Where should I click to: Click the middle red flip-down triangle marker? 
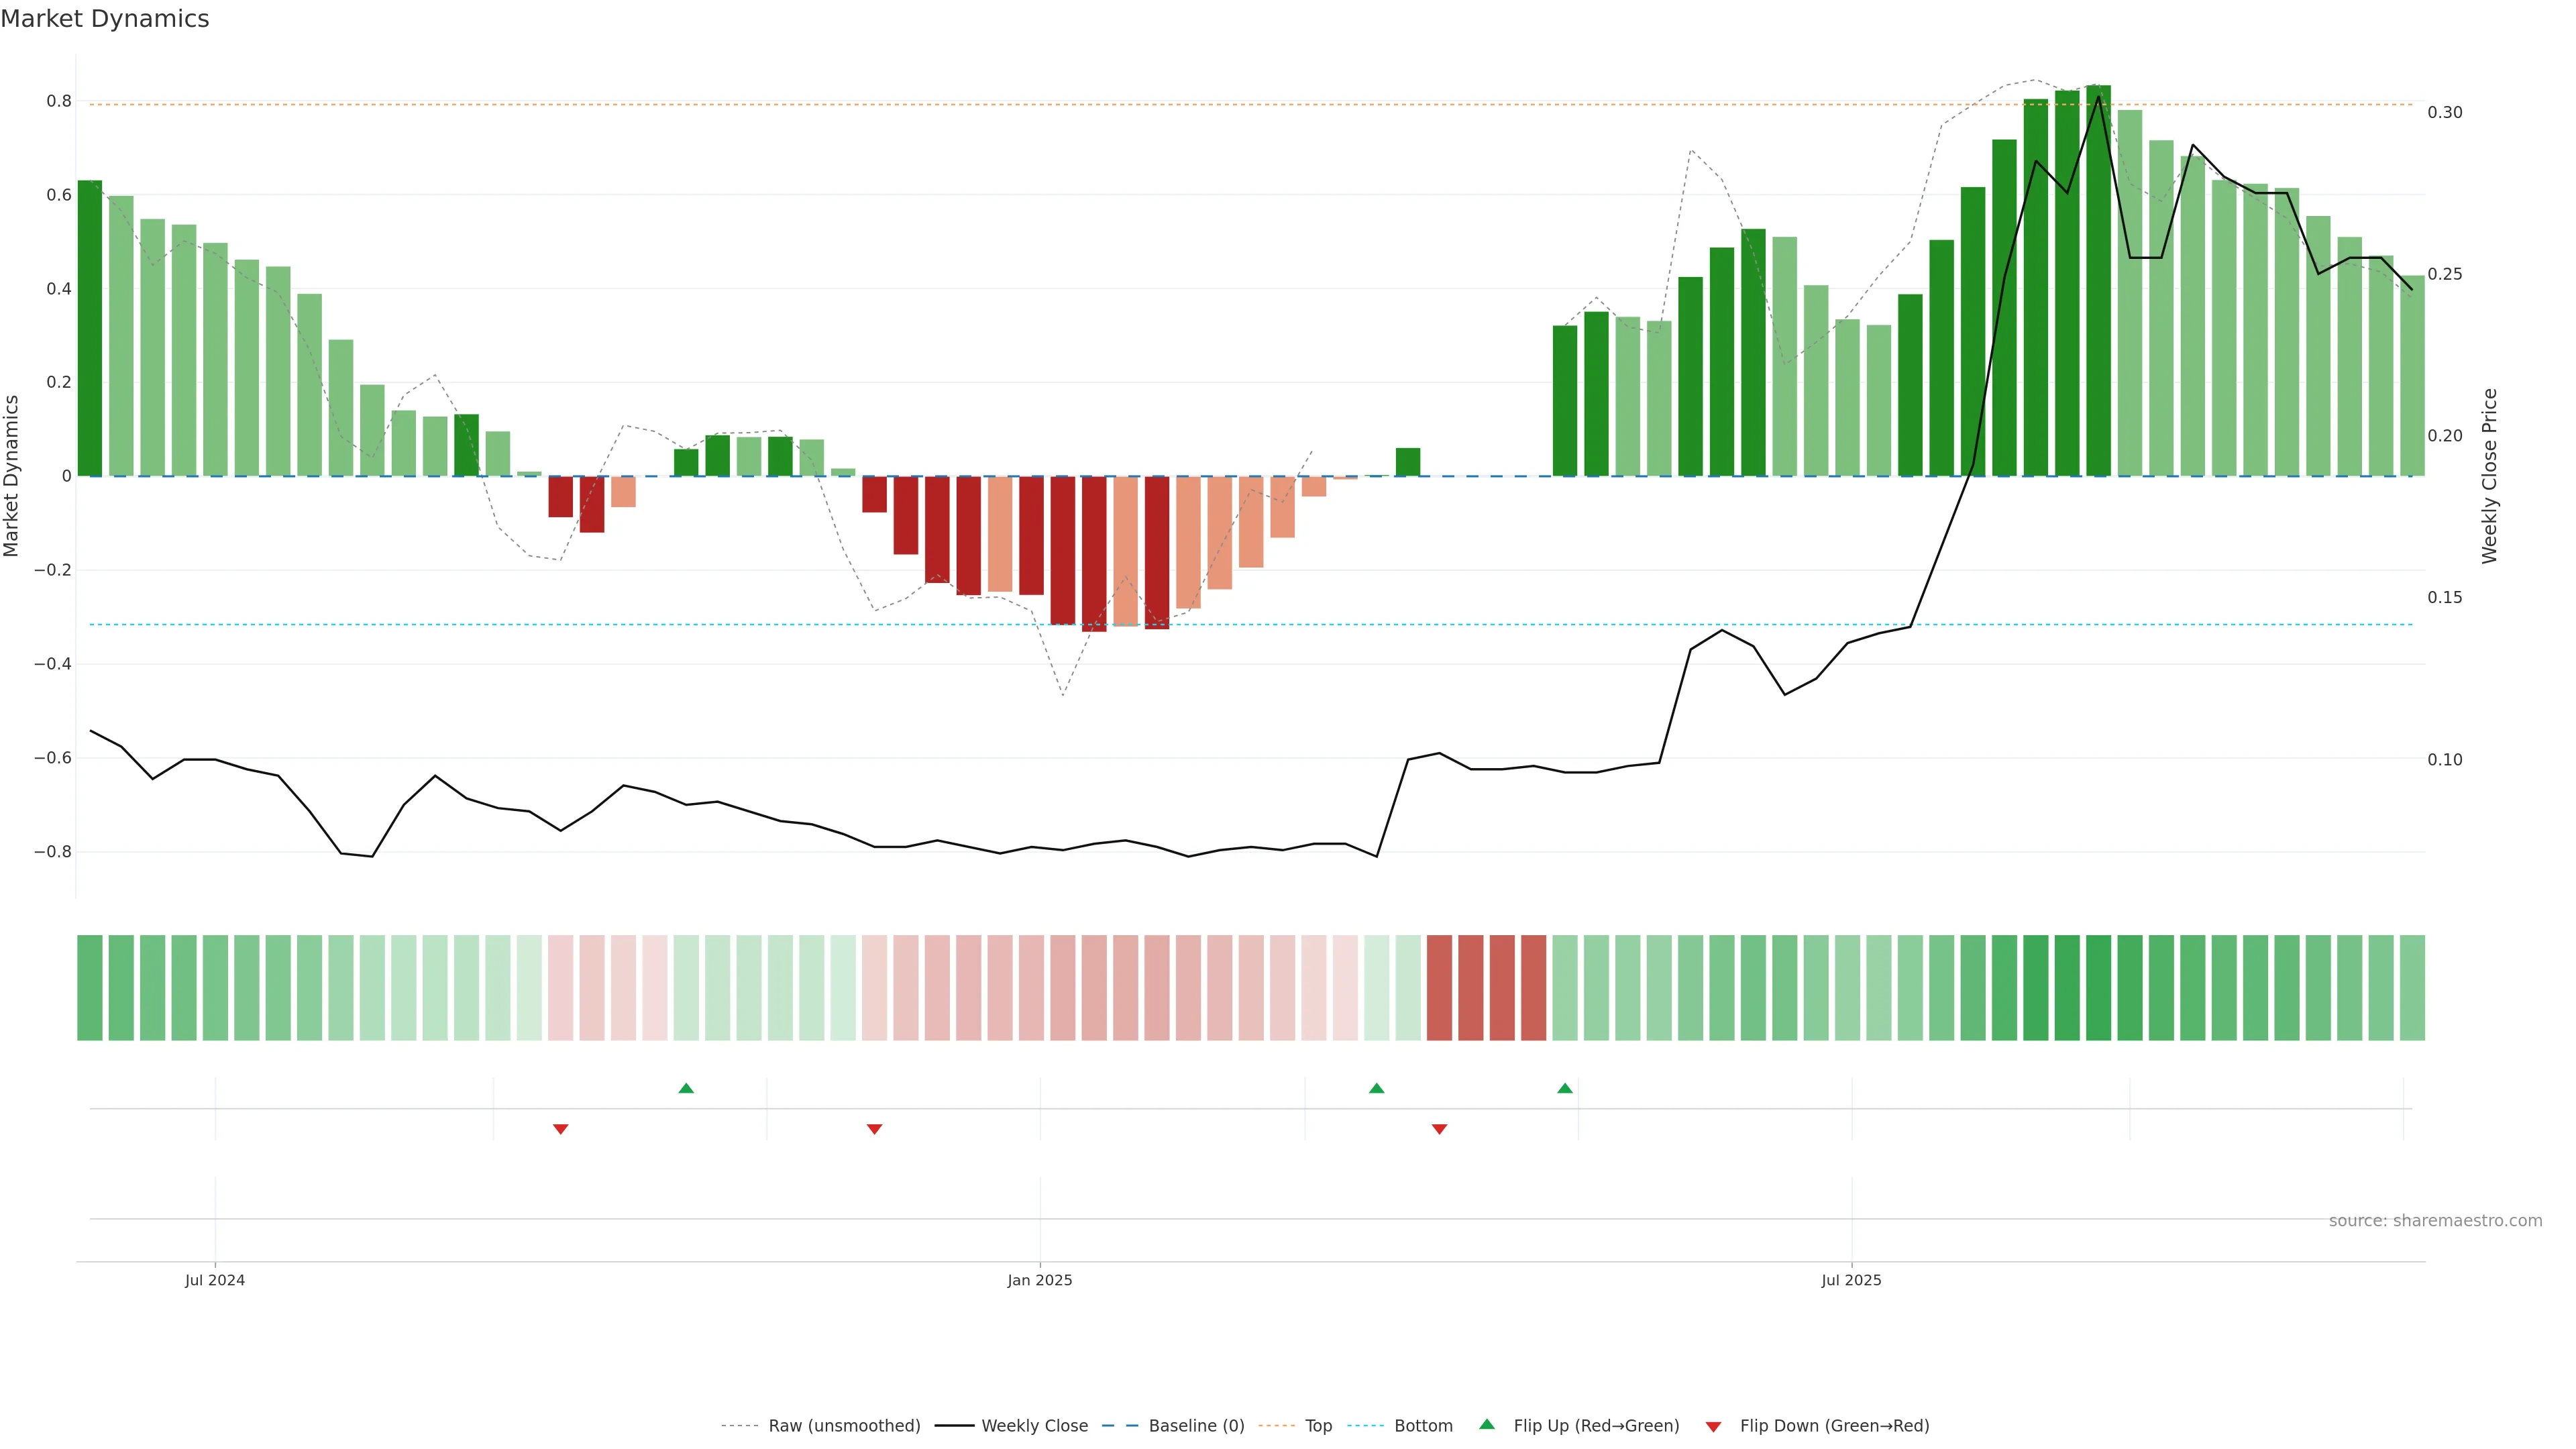[875, 1129]
